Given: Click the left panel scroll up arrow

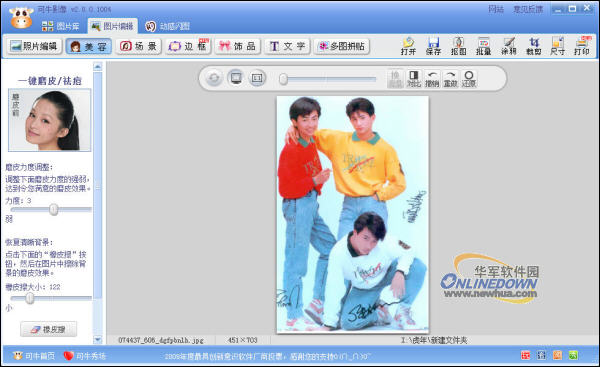Looking at the screenshot, I should (98, 67).
